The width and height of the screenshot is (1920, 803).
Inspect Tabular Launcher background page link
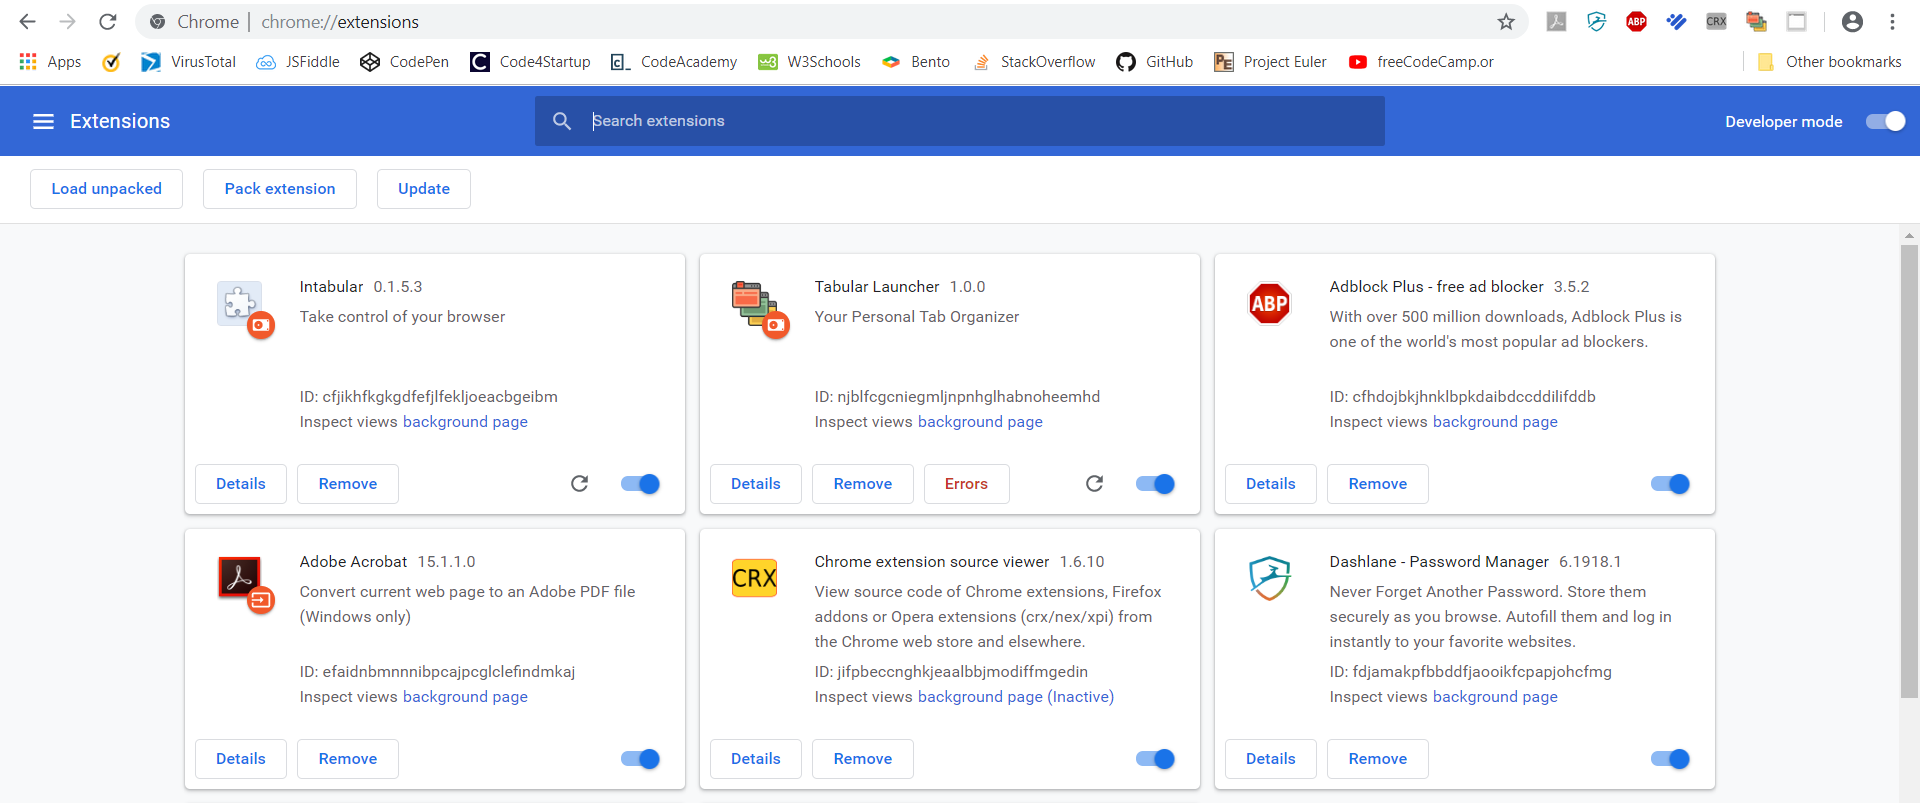coord(980,422)
